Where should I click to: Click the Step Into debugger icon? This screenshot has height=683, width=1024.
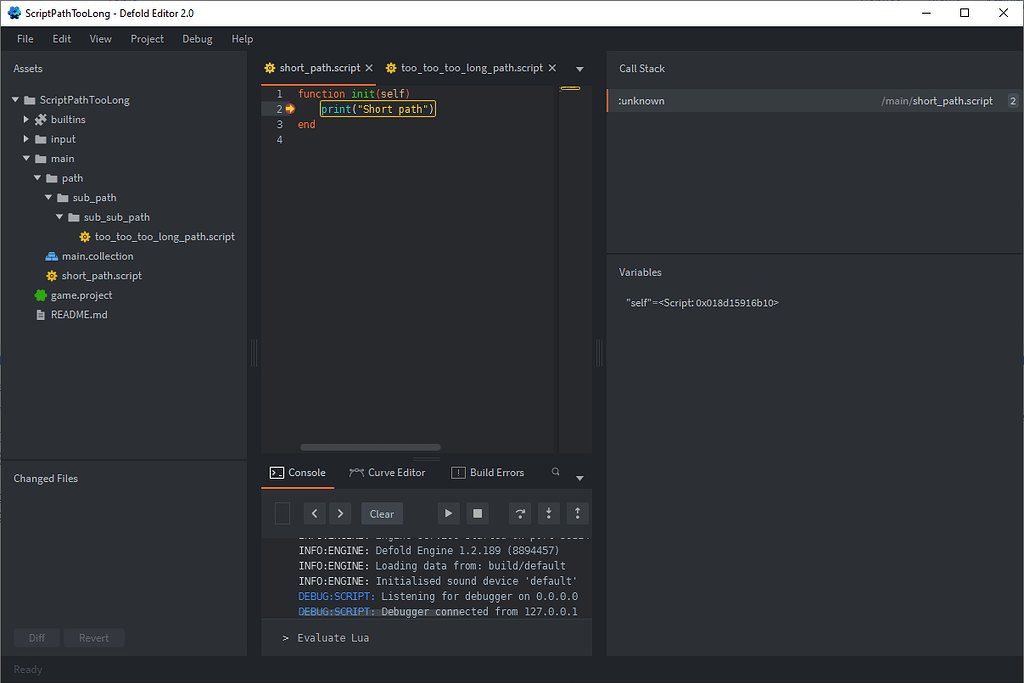point(548,513)
